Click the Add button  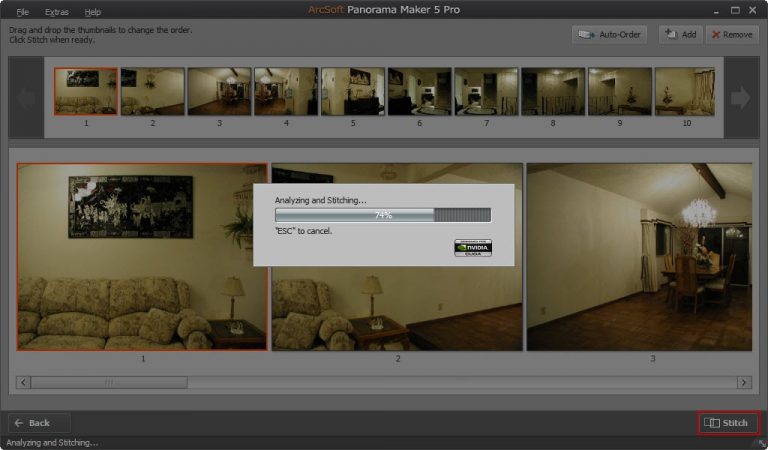[x=680, y=35]
